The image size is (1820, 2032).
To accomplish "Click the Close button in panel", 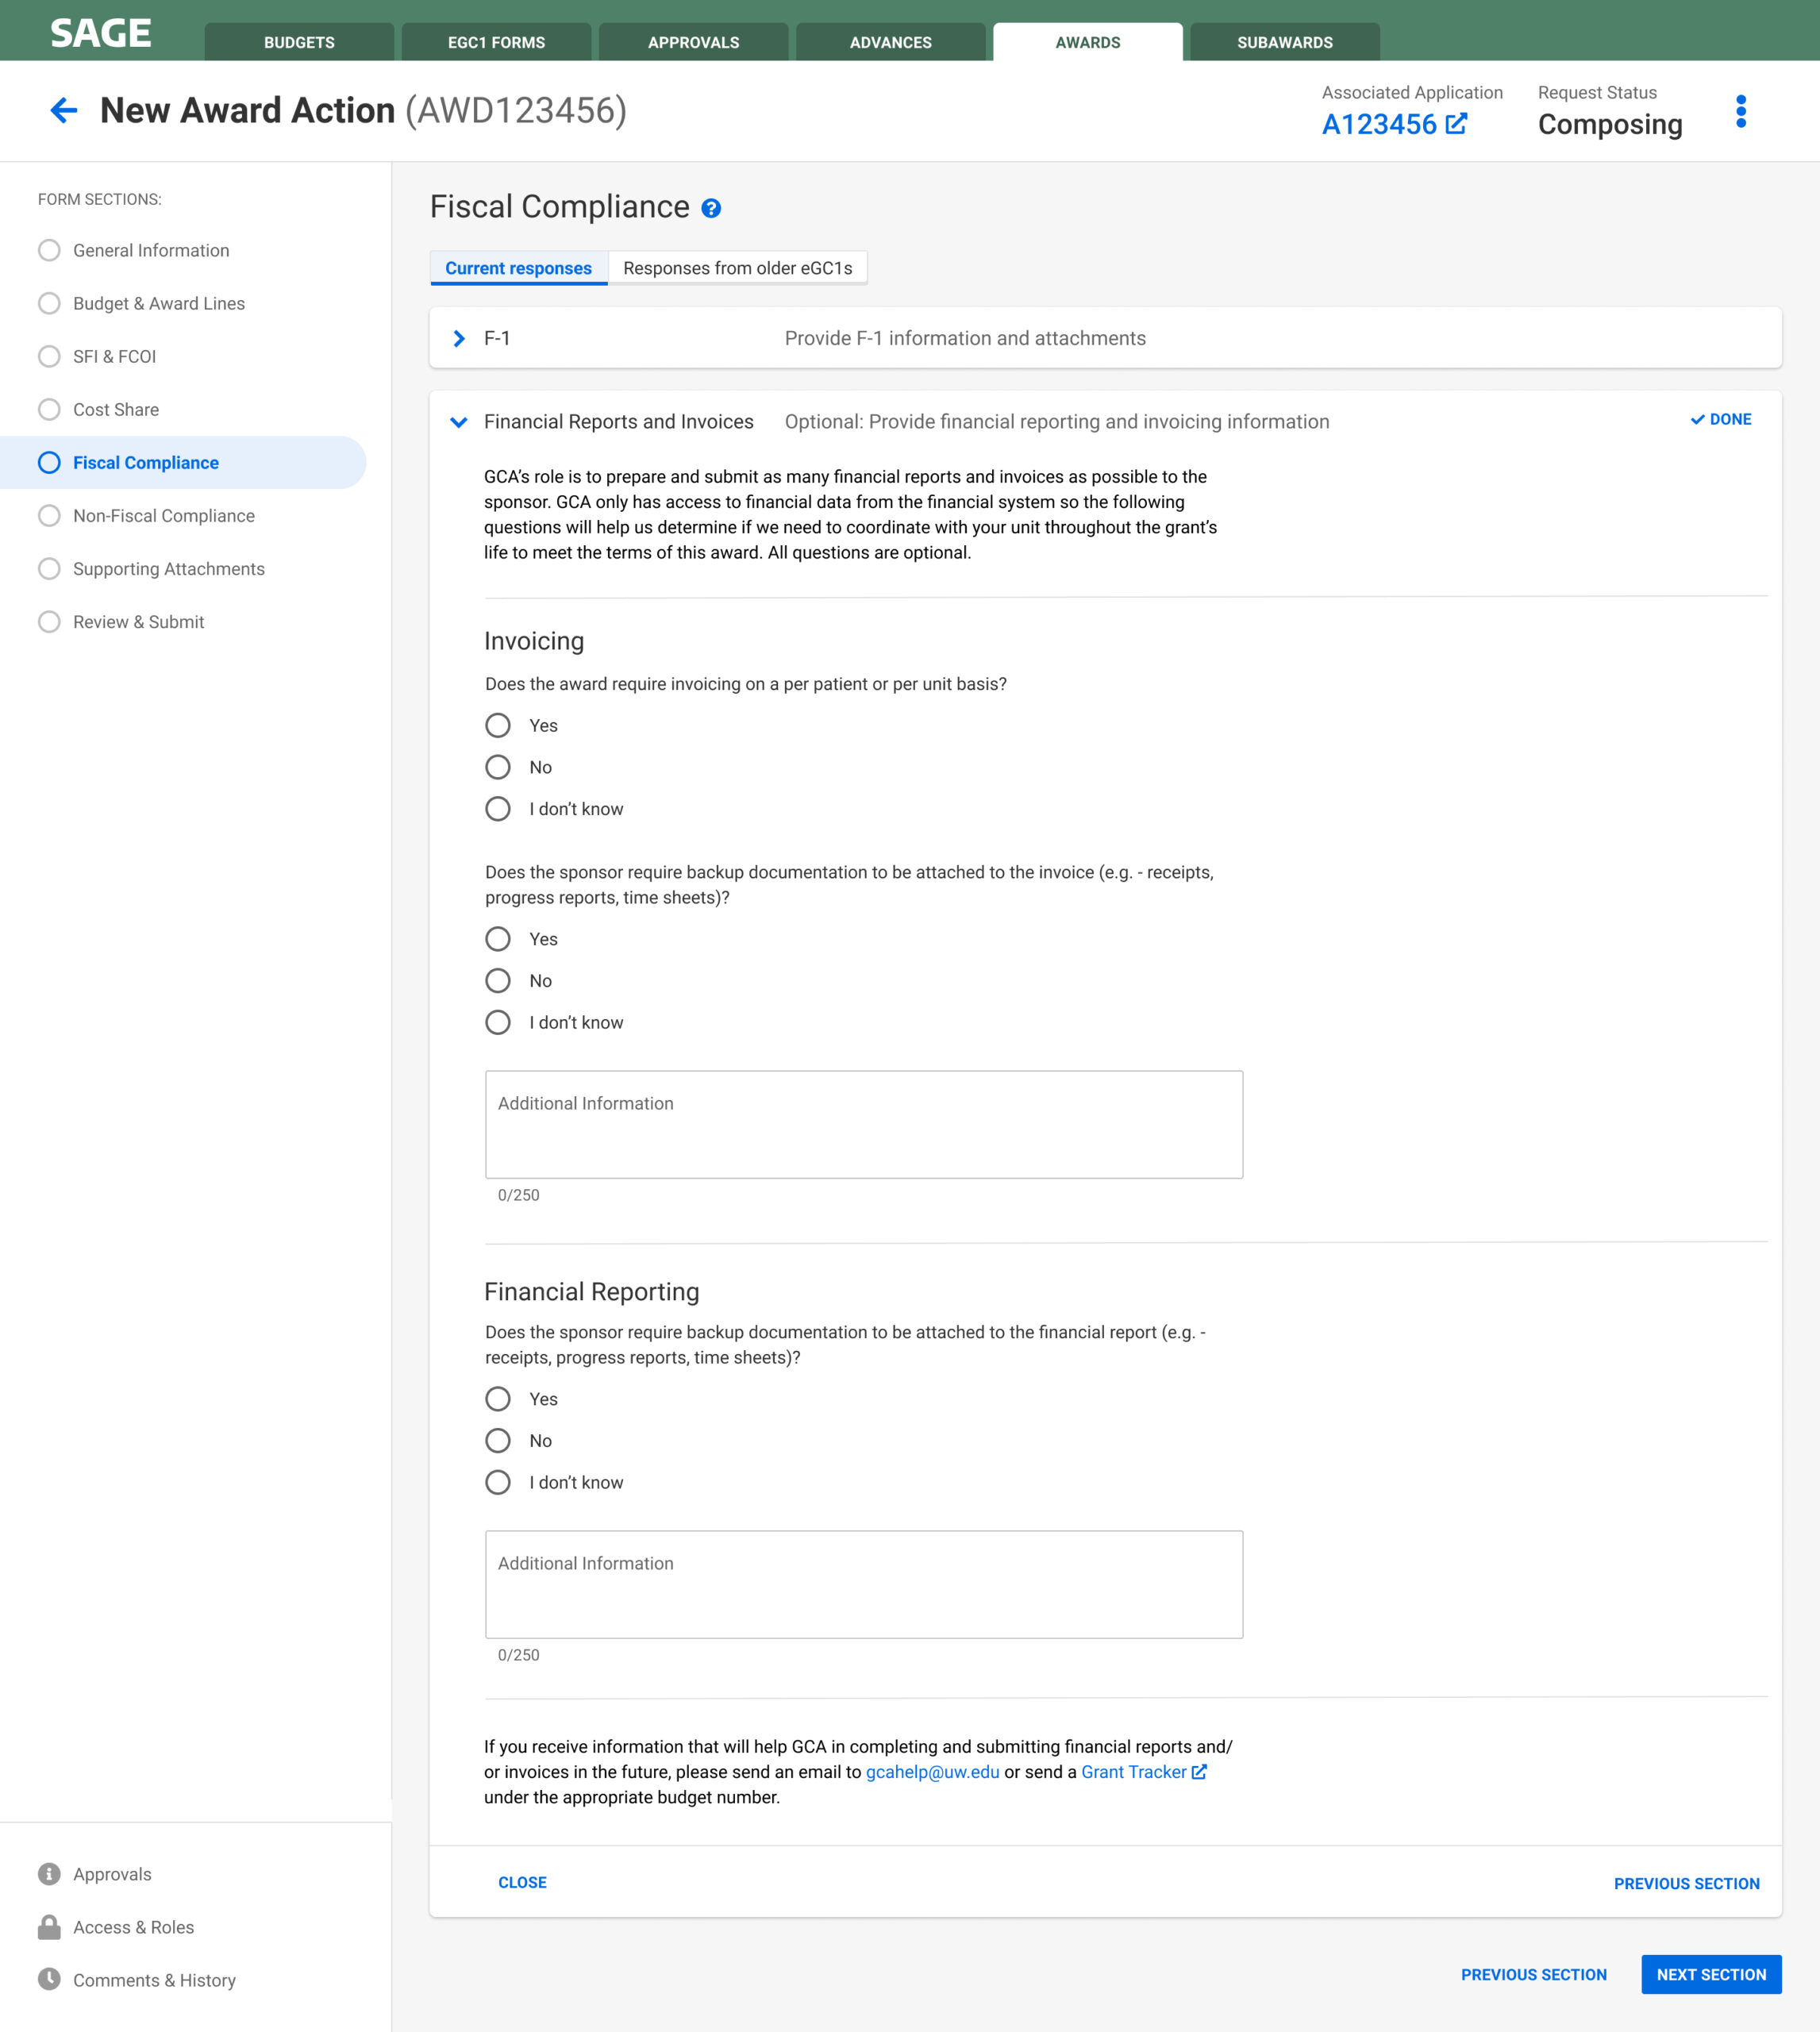I will click(x=522, y=1882).
